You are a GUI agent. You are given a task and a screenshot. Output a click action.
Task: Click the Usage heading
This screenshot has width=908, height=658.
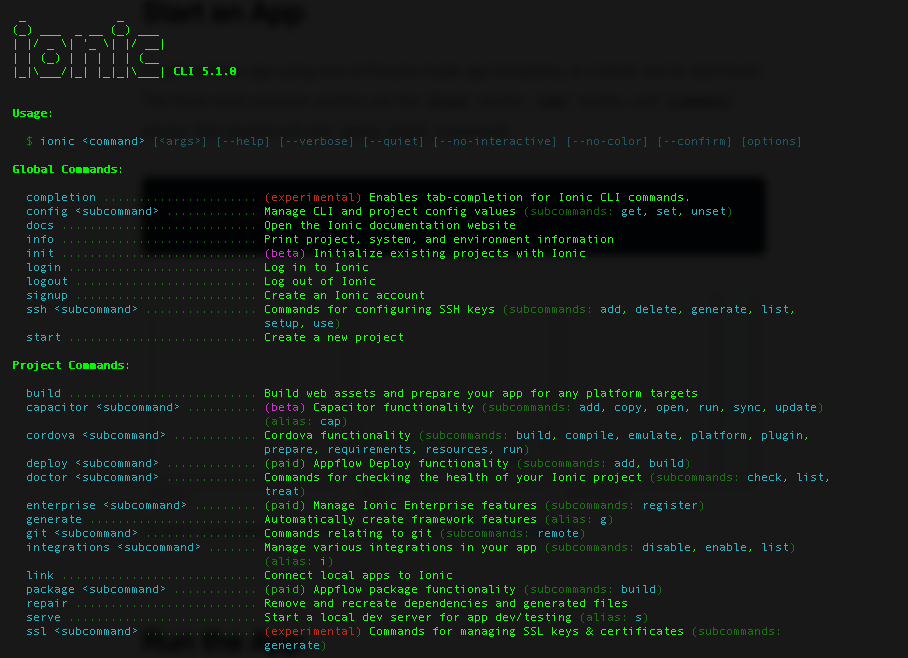tap(33, 113)
